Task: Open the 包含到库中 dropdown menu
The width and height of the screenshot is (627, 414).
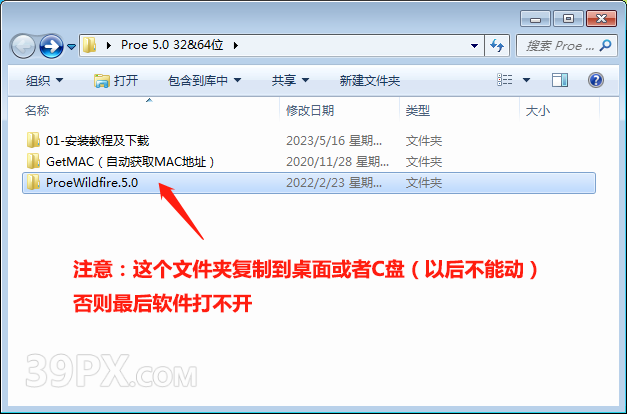Action: click(x=204, y=80)
